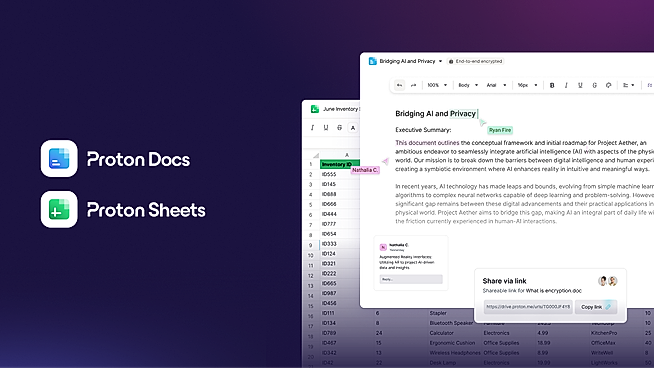Image resolution: width=654 pixels, height=368 pixels.
Task: Click the Copy link button
Action: (x=596, y=307)
